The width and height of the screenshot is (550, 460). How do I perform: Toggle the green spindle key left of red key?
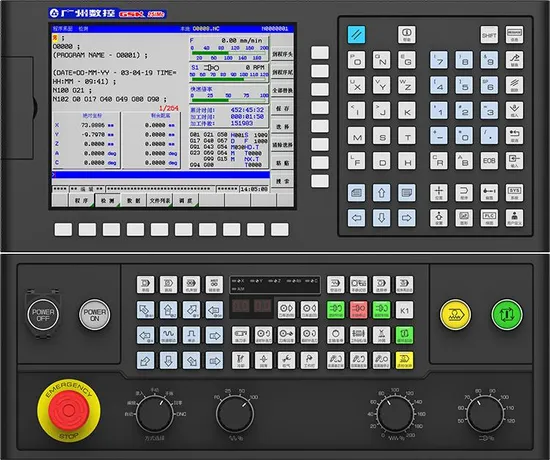point(336,310)
